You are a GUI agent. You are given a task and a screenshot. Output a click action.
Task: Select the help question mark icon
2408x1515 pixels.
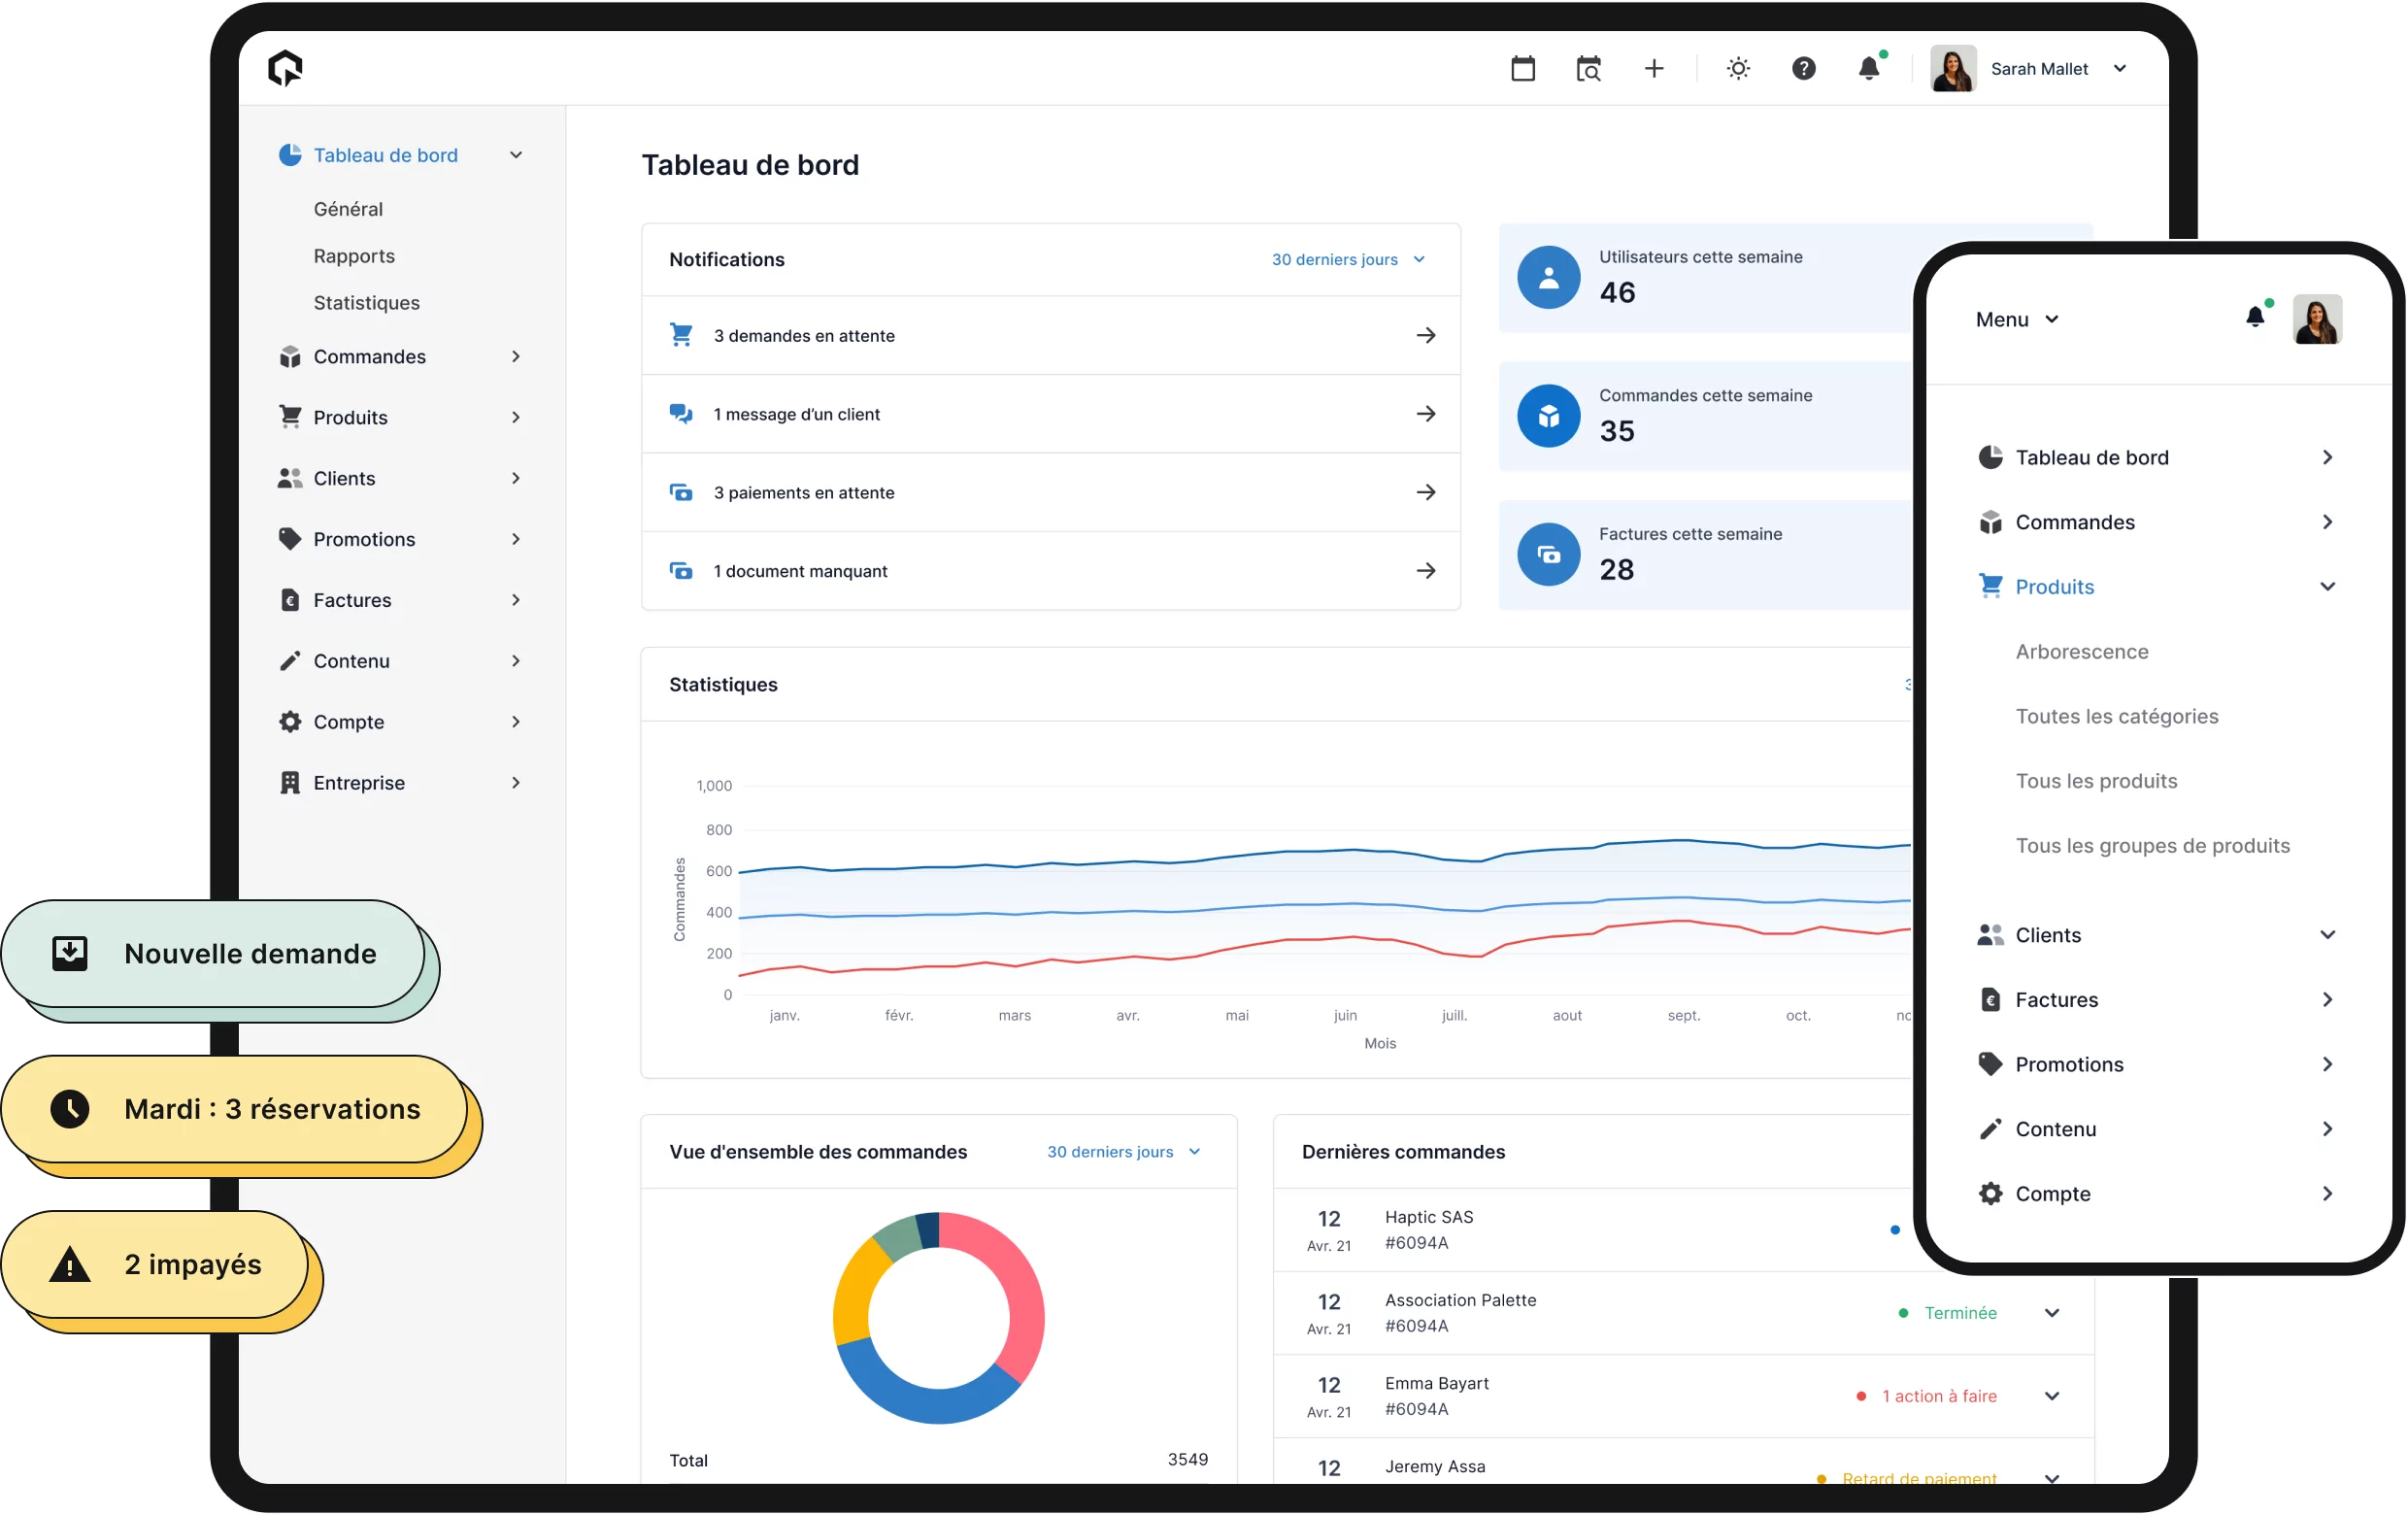[1803, 68]
